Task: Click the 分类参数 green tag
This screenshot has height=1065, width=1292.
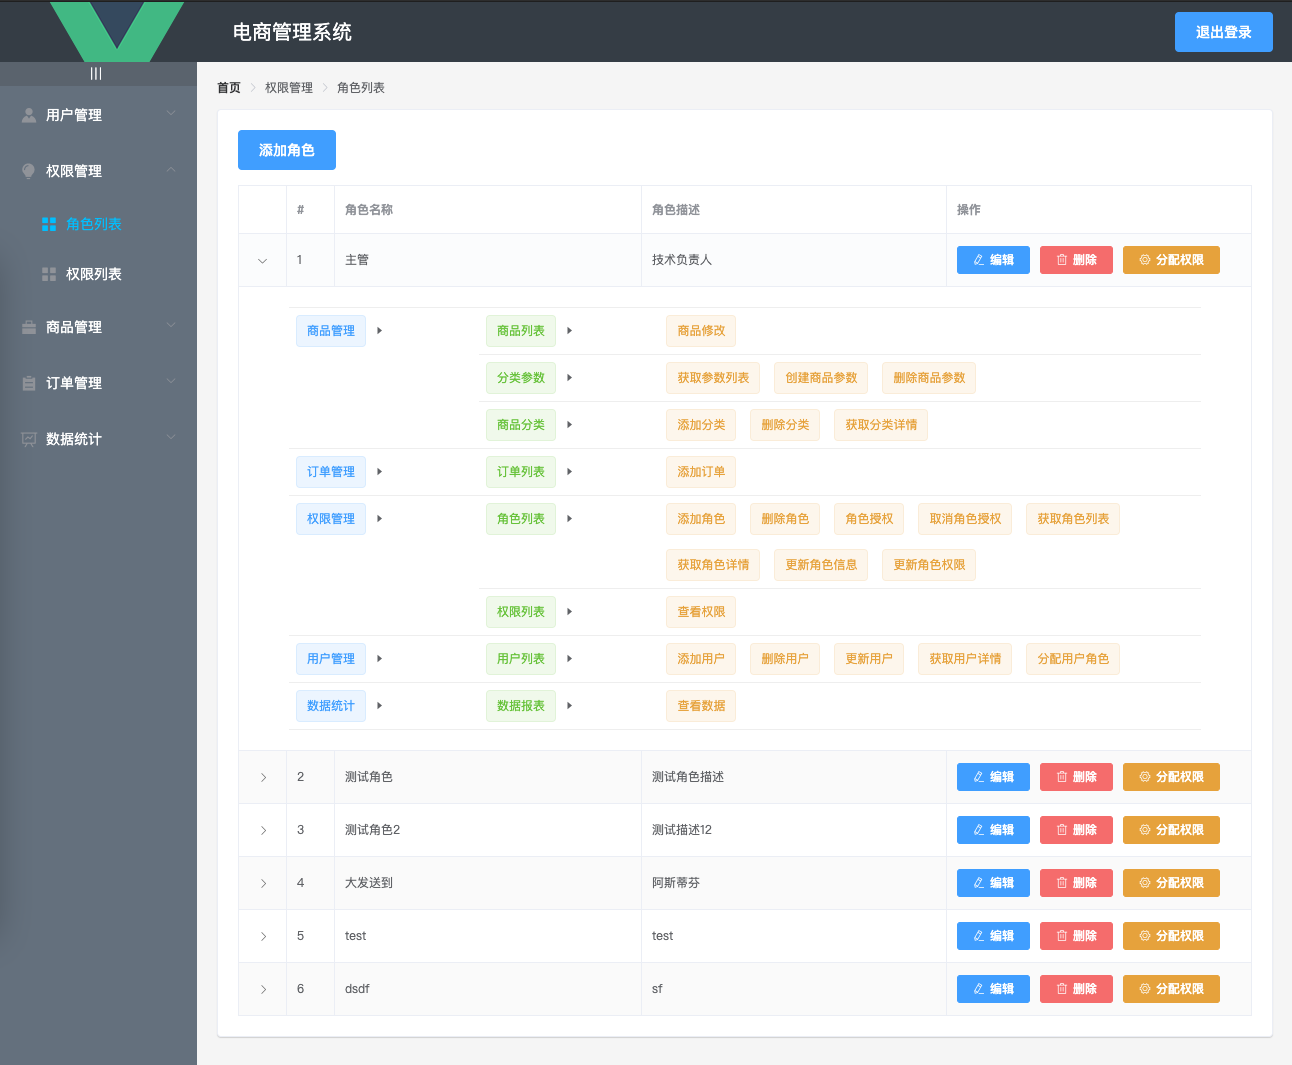Action: [521, 378]
